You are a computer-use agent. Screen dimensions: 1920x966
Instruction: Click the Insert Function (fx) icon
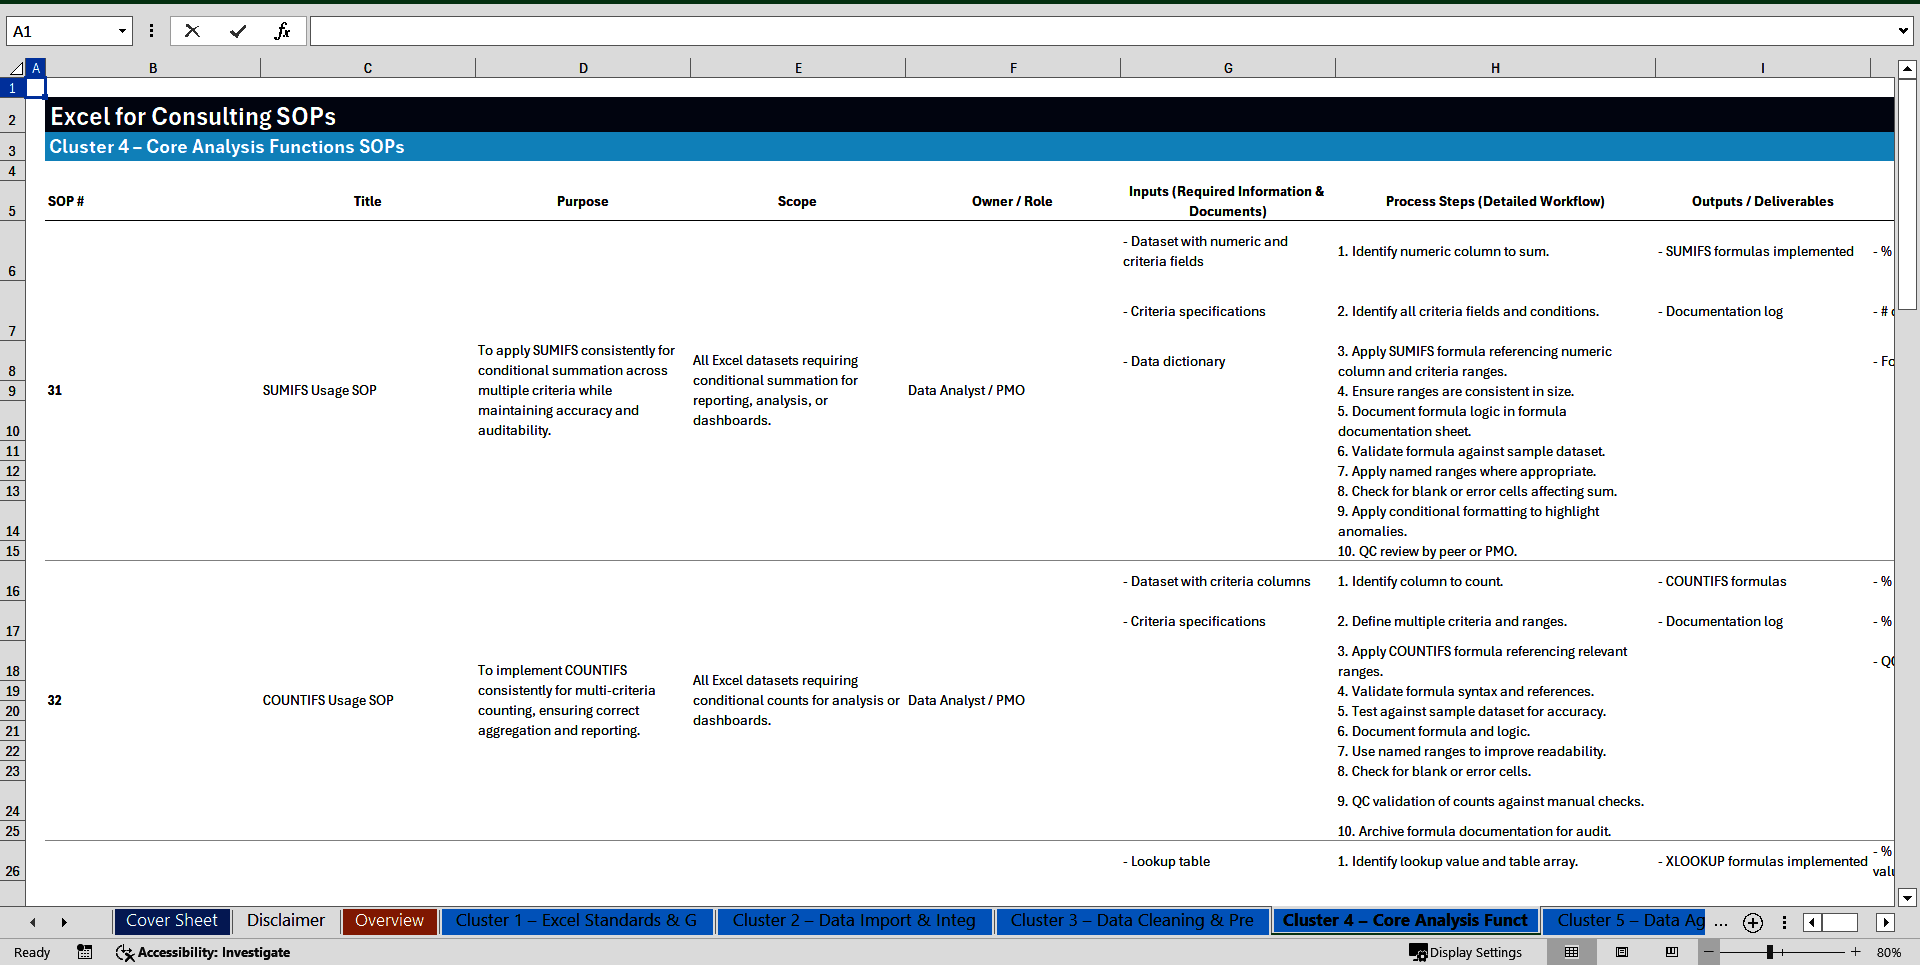[283, 31]
